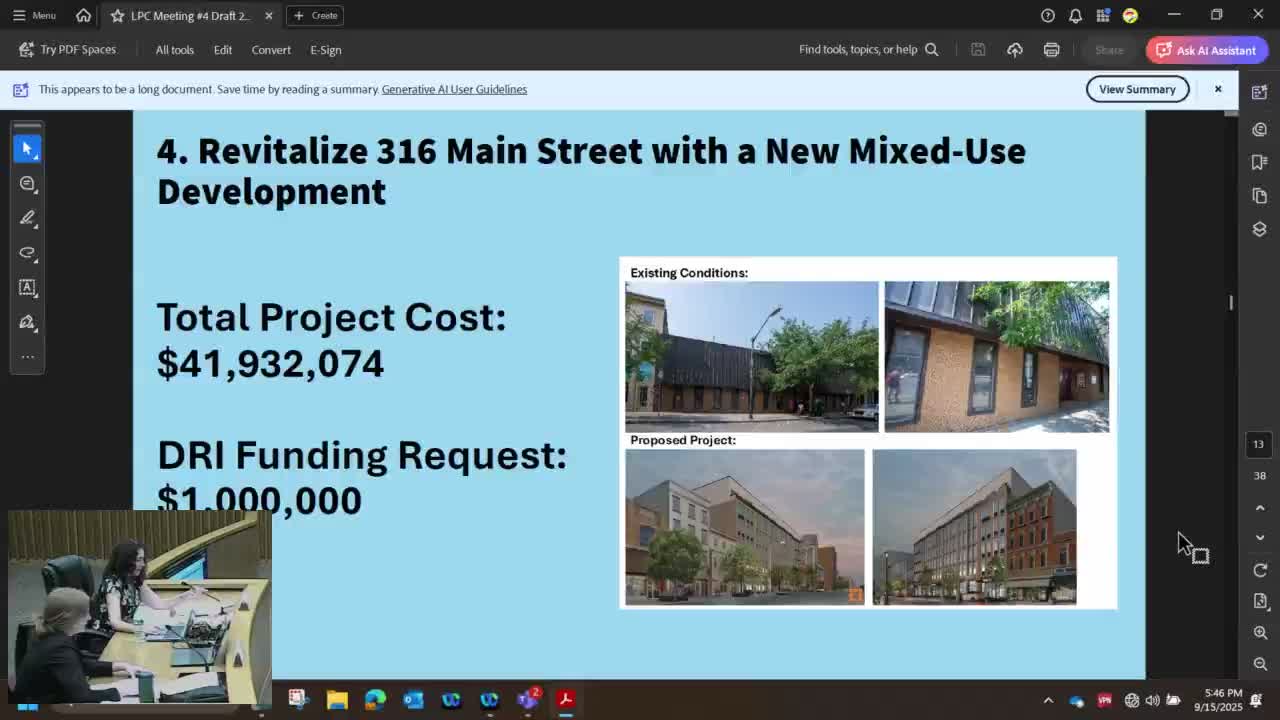Open the Convert menu
The height and width of the screenshot is (720, 1280).
[x=271, y=50]
